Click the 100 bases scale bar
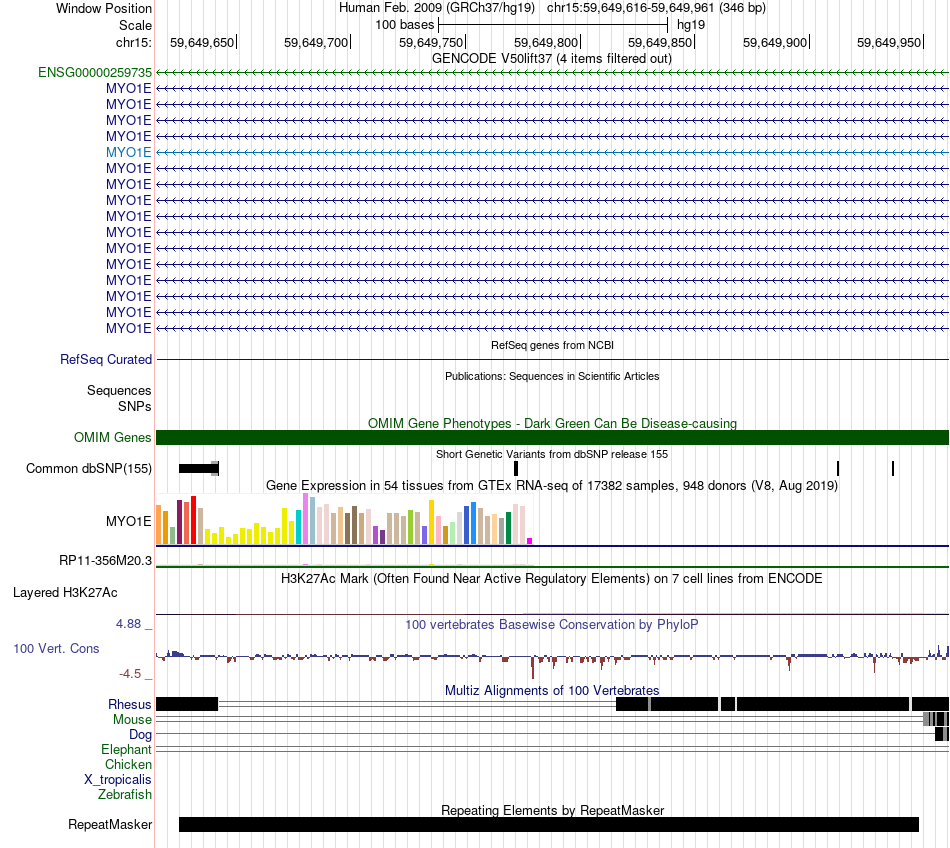 point(553,25)
